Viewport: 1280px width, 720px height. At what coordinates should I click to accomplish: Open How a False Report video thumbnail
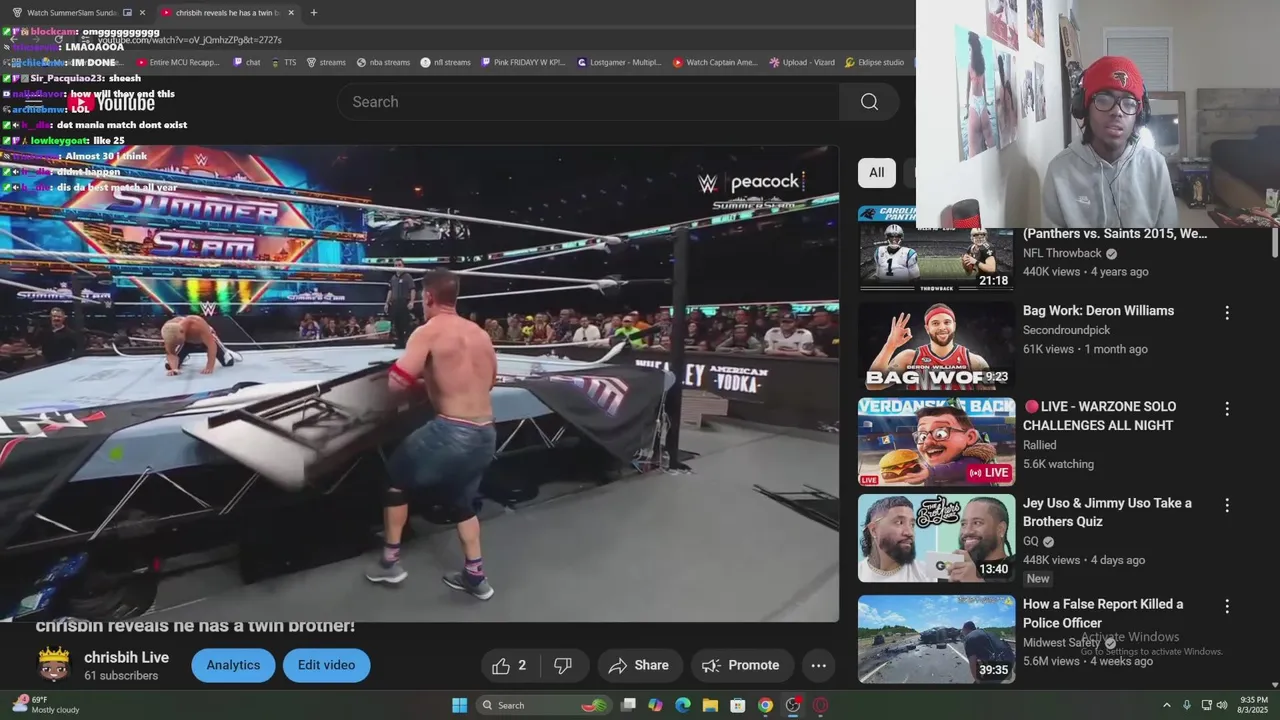936,640
